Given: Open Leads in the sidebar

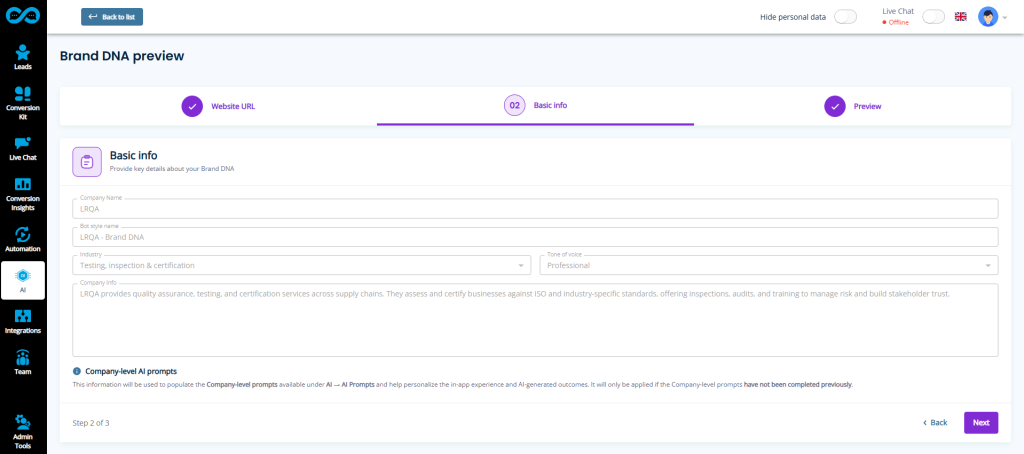Looking at the screenshot, I should click(23, 57).
